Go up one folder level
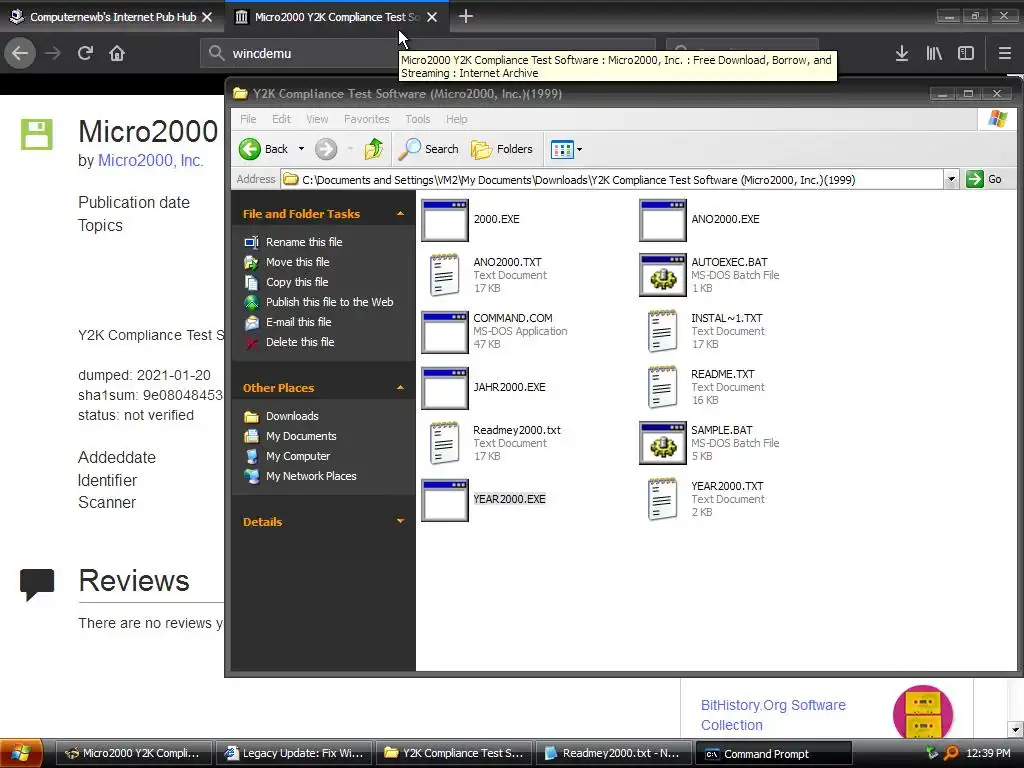 (374, 149)
